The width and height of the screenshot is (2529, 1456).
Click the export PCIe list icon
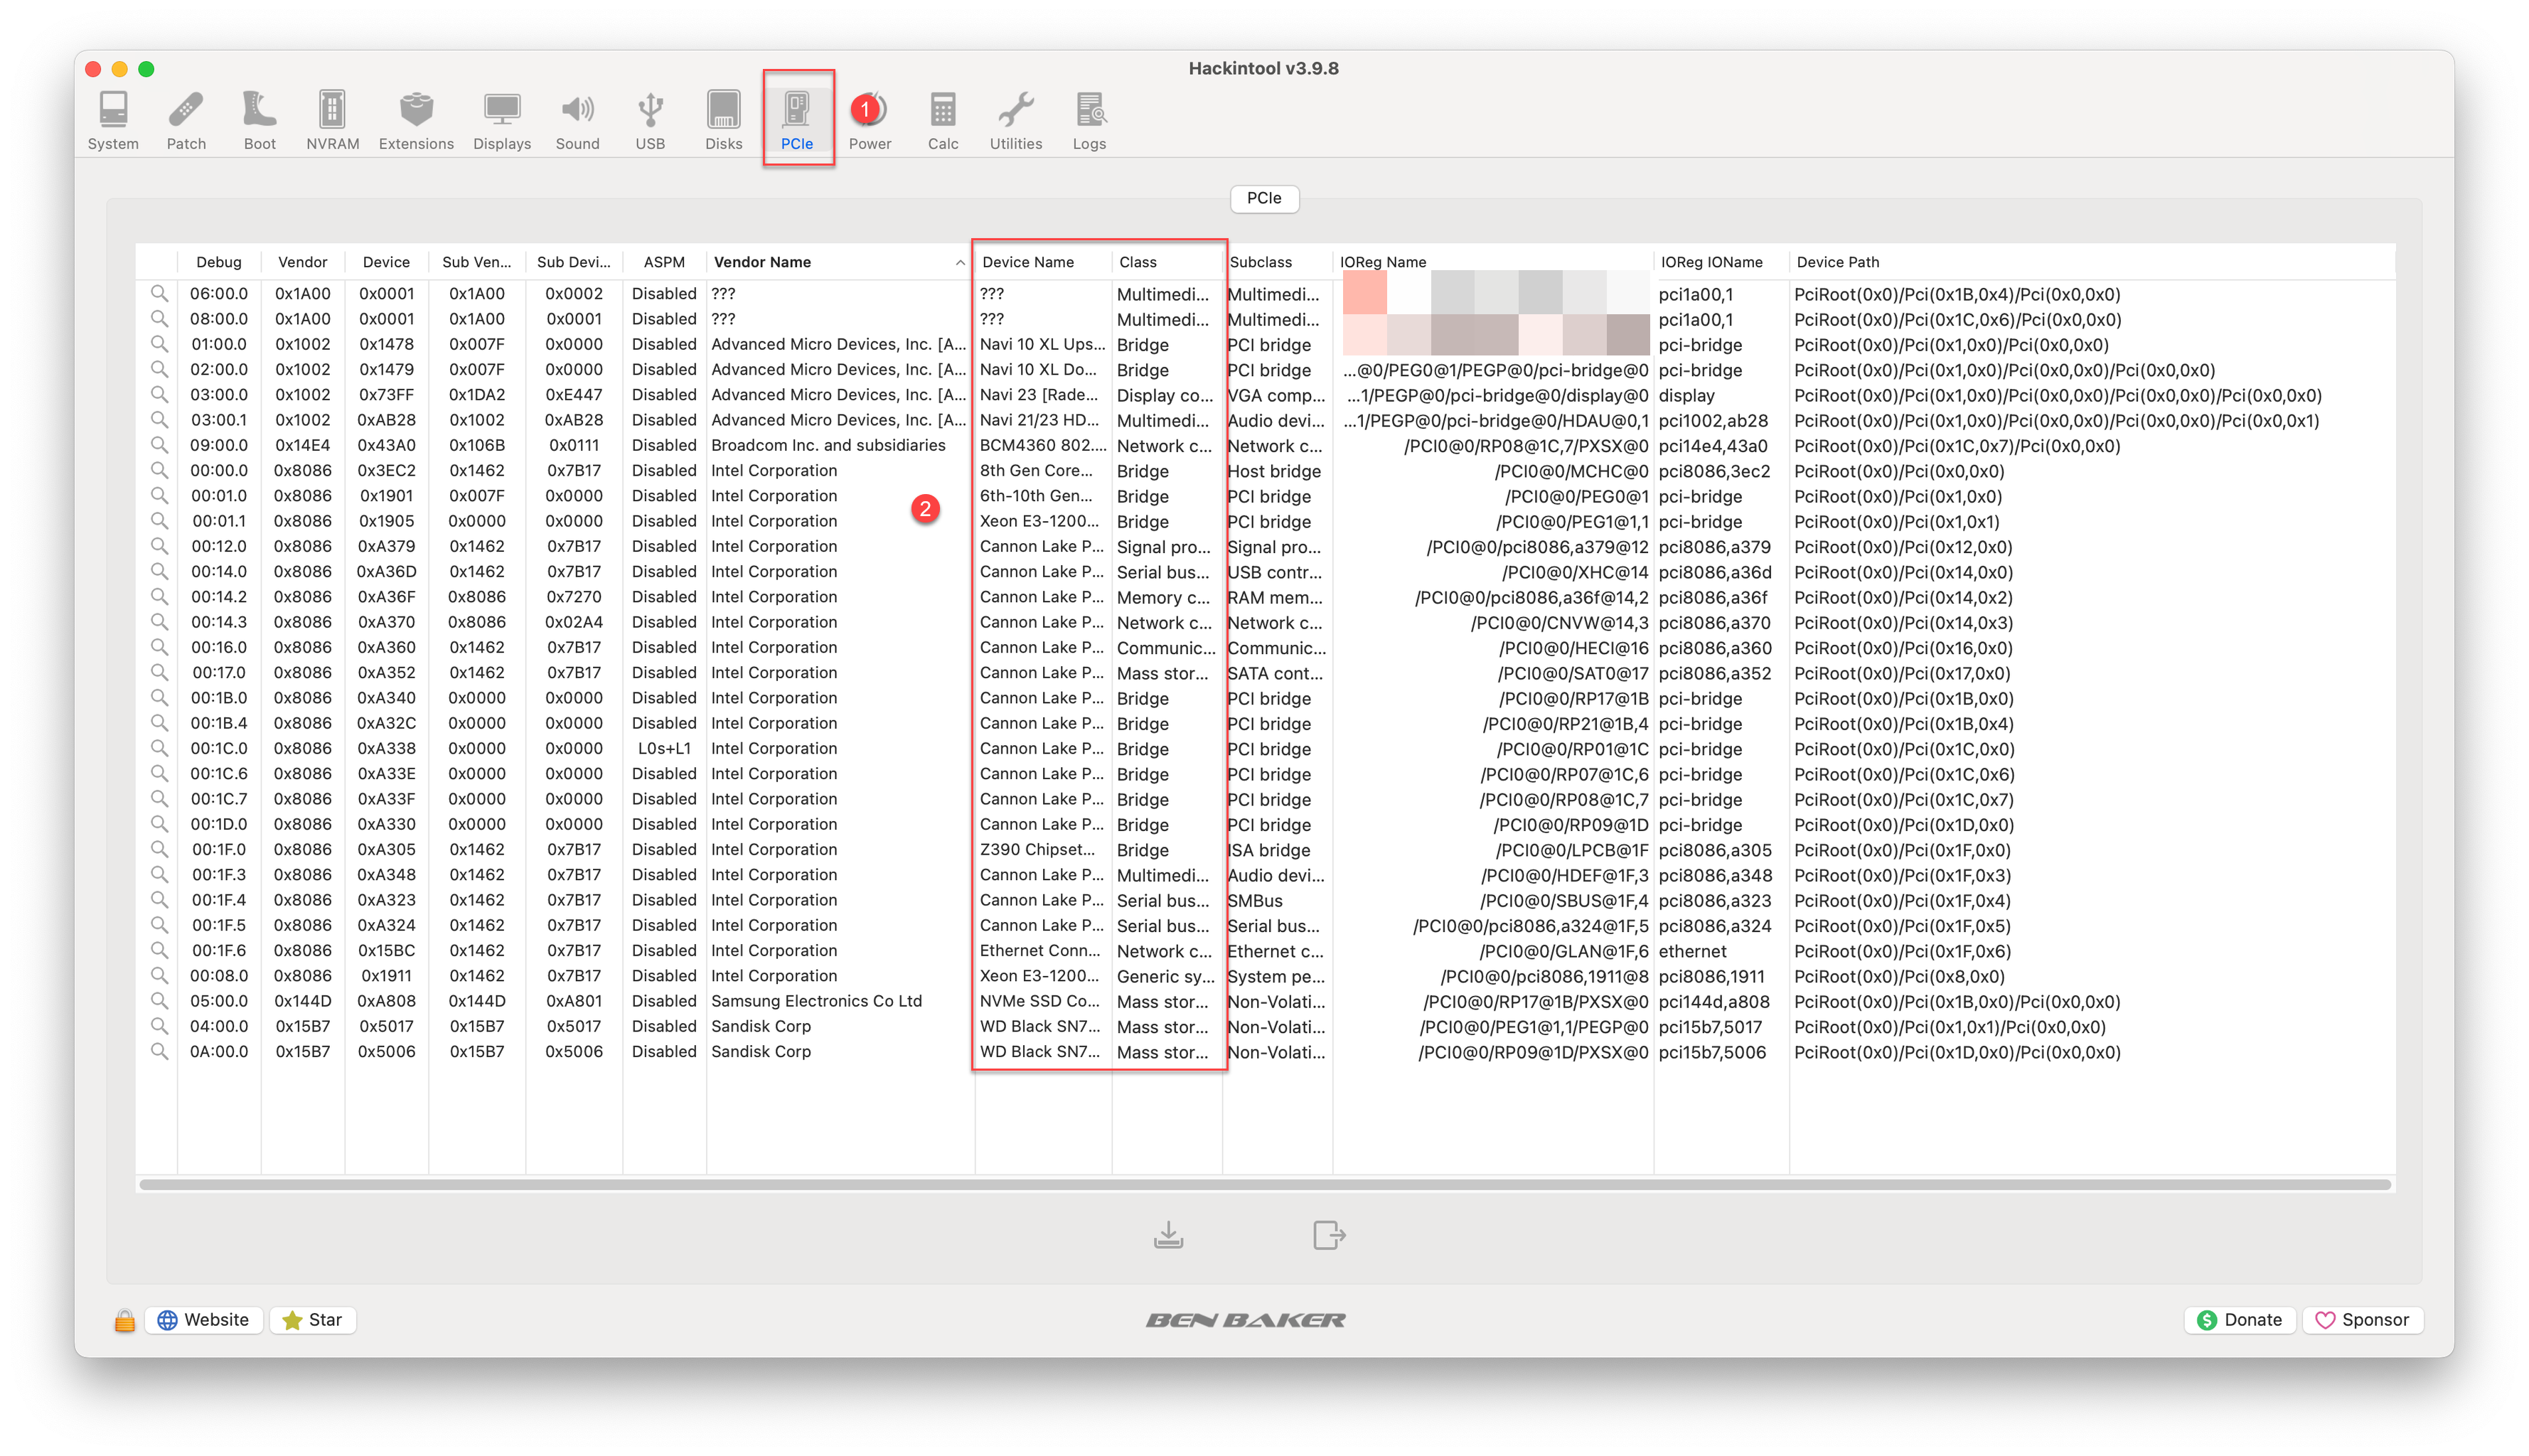point(1329,1235)
